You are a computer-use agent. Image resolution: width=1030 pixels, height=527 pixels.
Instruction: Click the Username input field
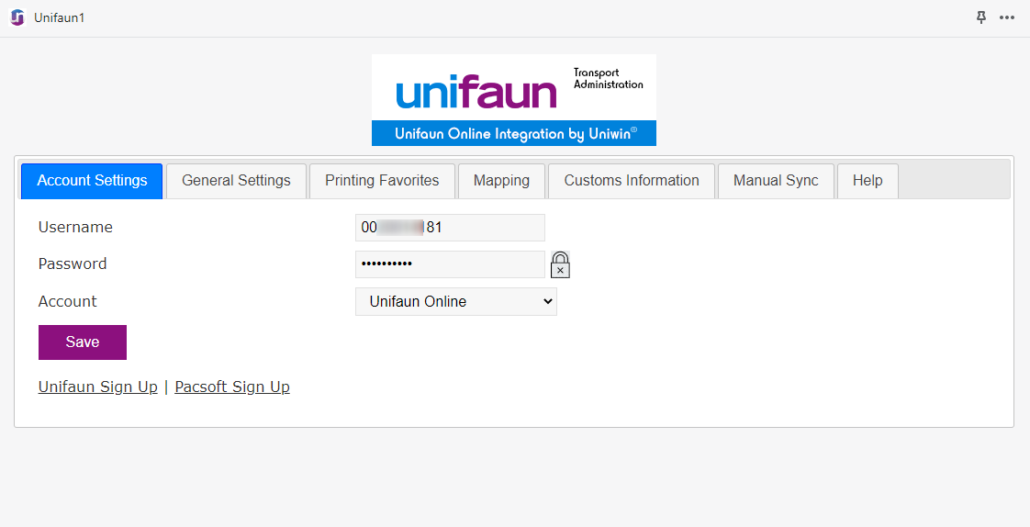(x=450, y=227)
